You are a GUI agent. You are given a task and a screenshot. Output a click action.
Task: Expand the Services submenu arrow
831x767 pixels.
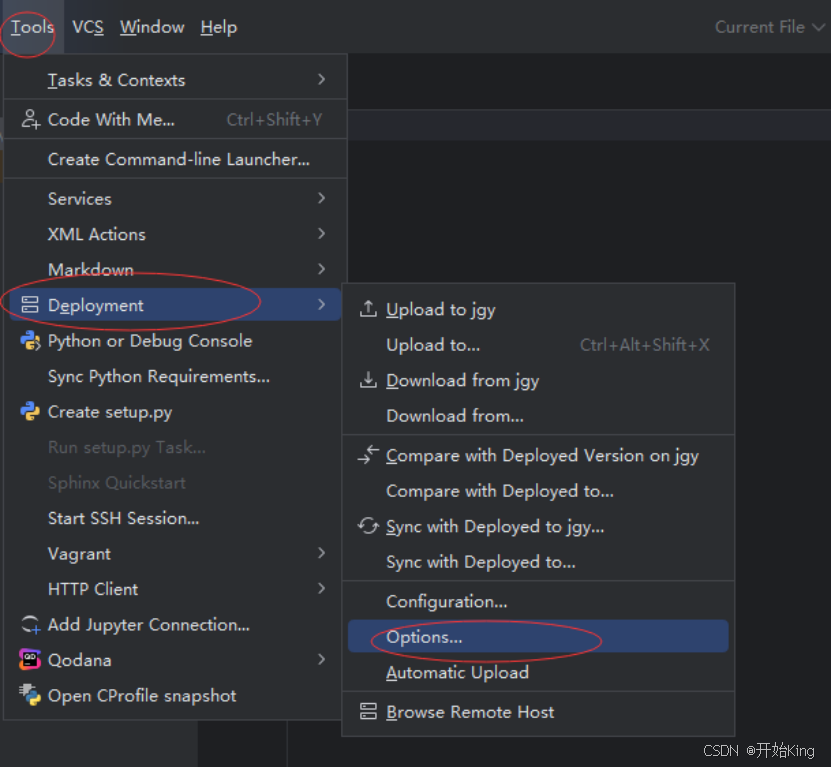[321, 198]
